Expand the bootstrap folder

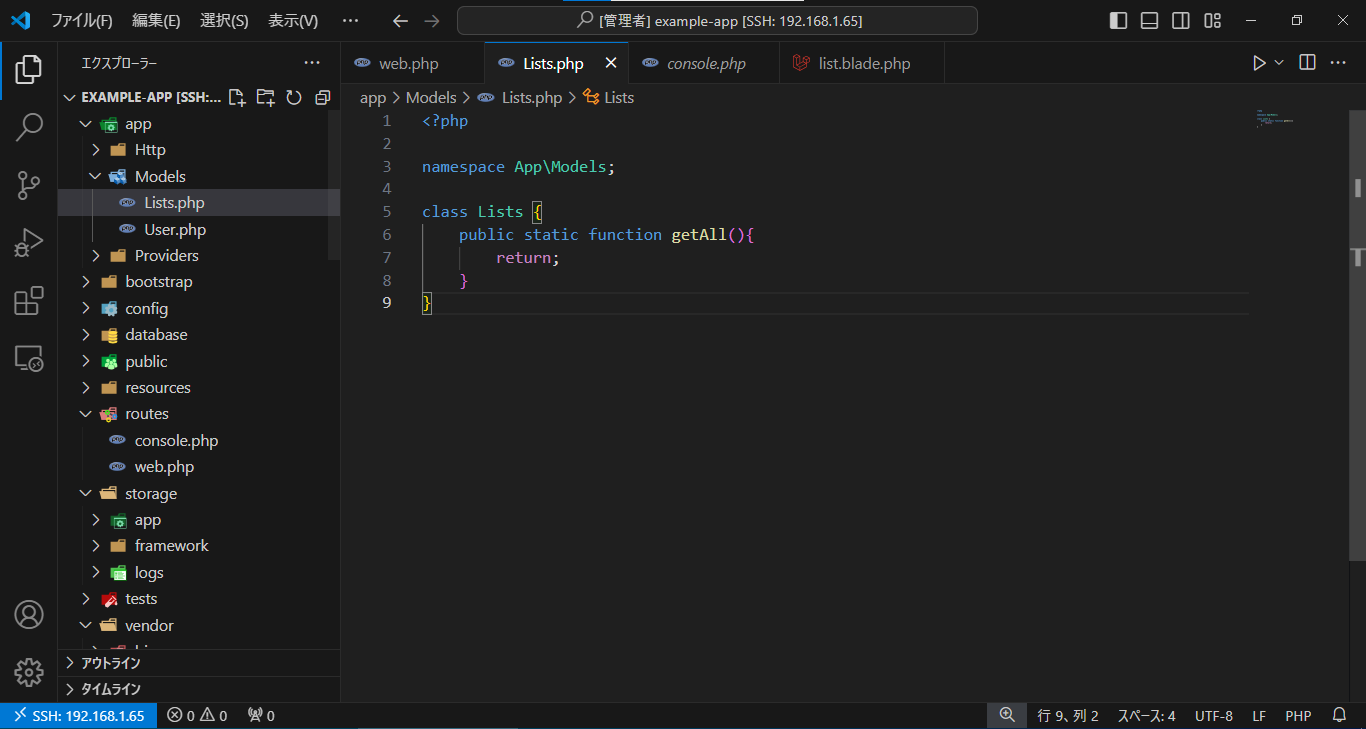(x=85, y=282)
